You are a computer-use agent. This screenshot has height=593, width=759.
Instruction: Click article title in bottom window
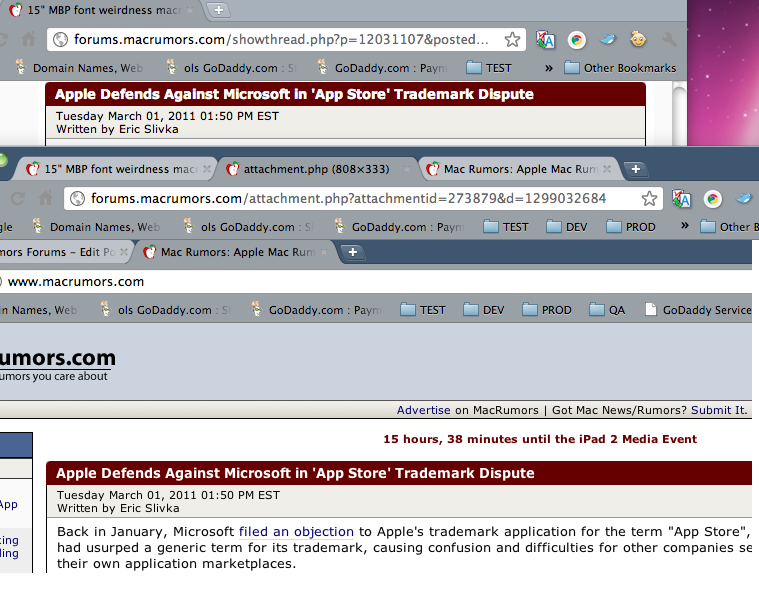point(295,473)
